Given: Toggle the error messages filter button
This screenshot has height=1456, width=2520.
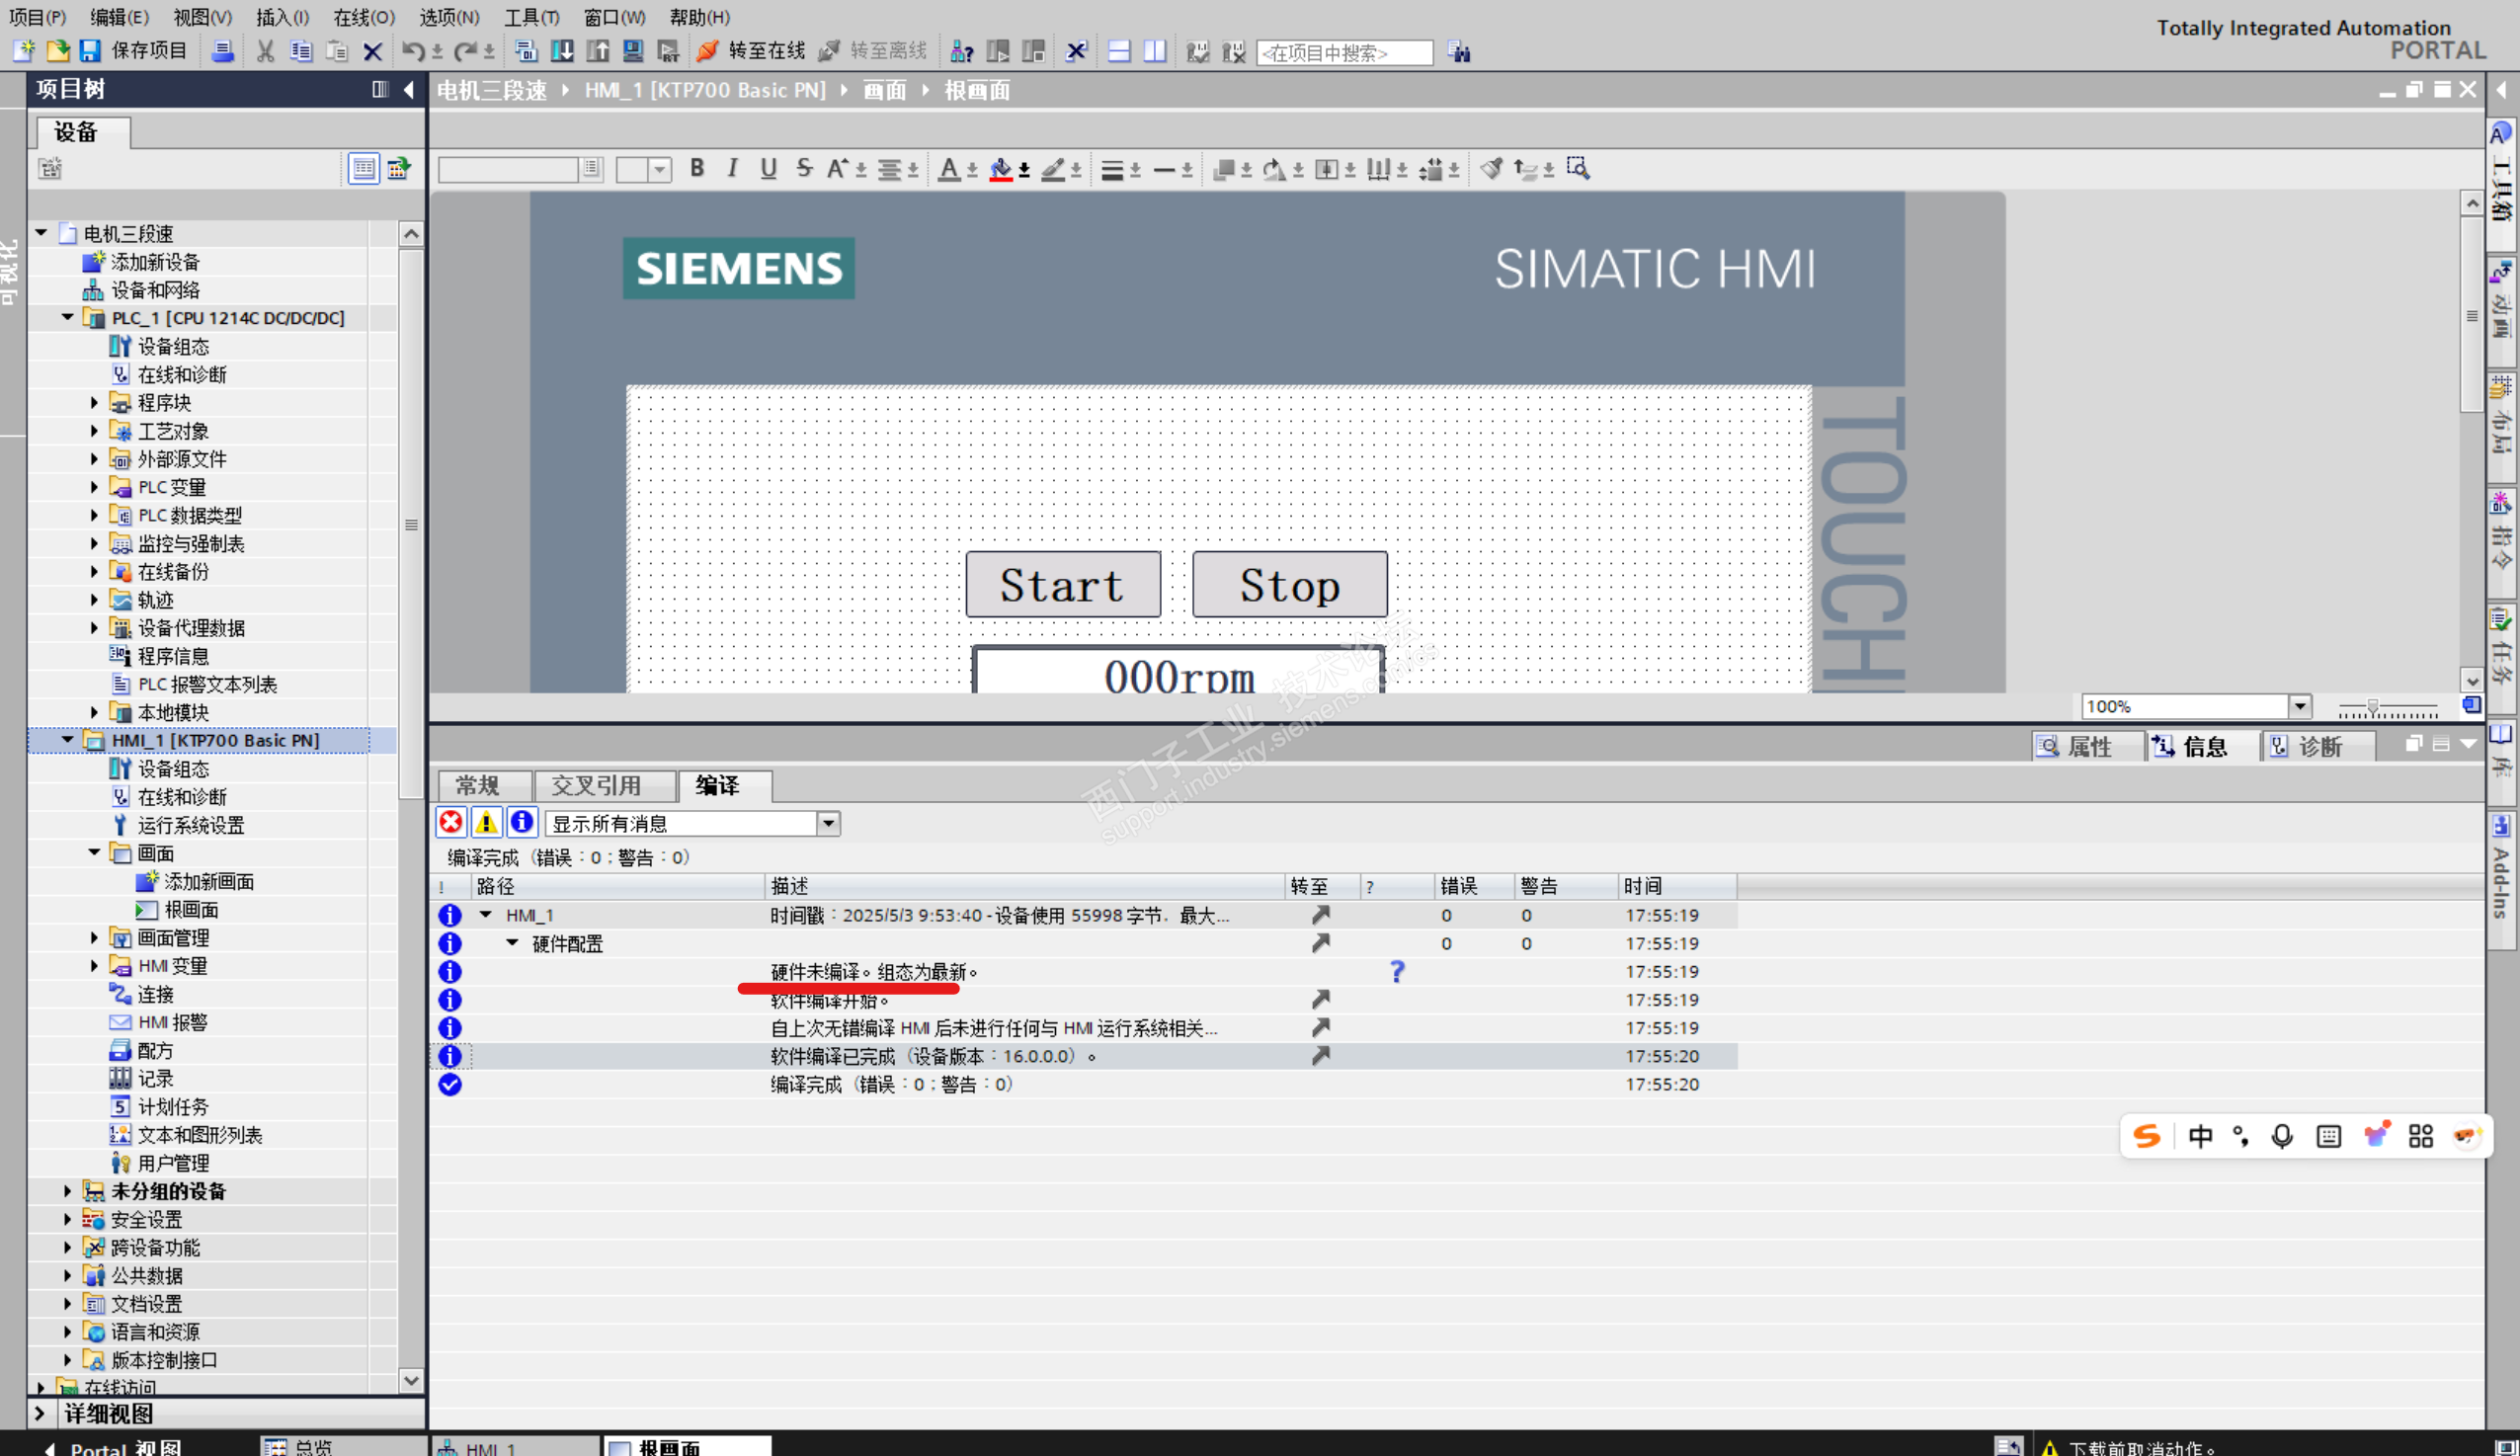Looking at the screenshot, I should [x=451, y=822].
